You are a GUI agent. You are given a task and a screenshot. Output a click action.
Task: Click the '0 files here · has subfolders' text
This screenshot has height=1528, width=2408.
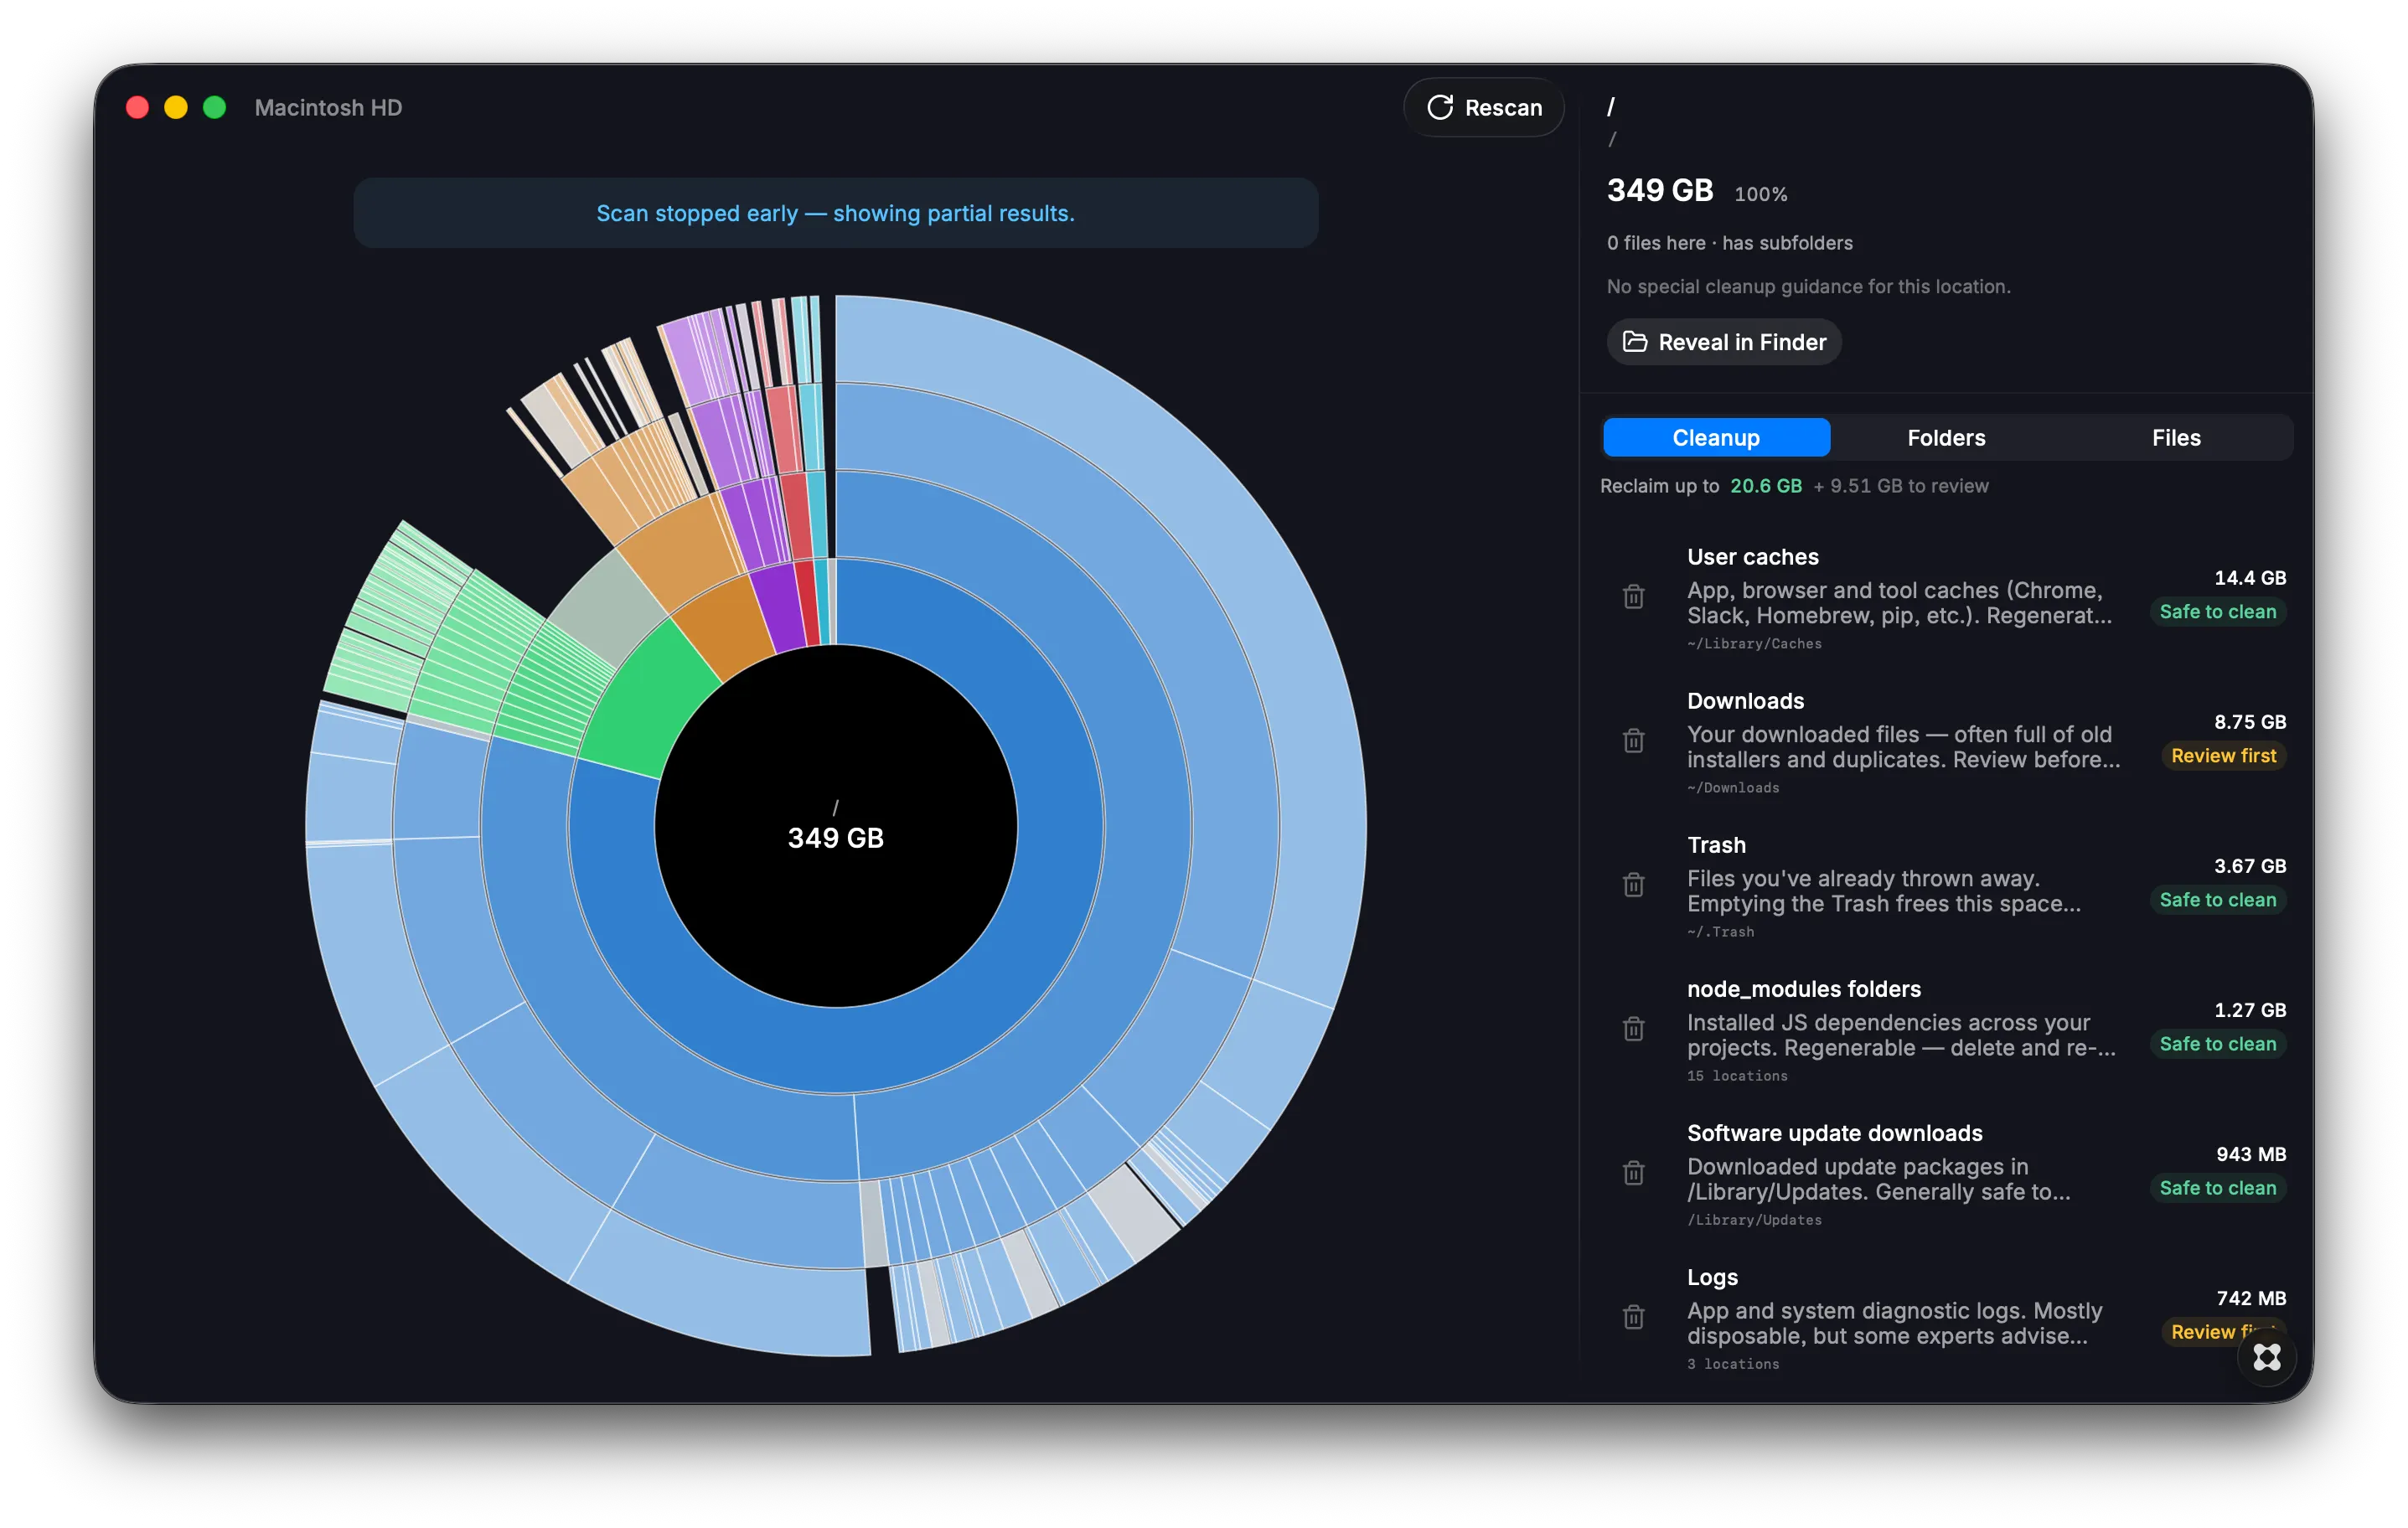(x=1729, y=243)
